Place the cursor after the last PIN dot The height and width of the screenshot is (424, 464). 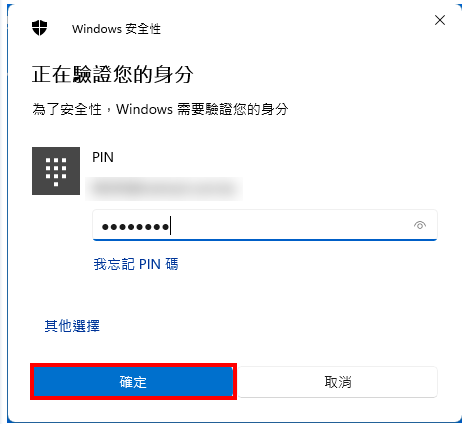pos(170,226)
